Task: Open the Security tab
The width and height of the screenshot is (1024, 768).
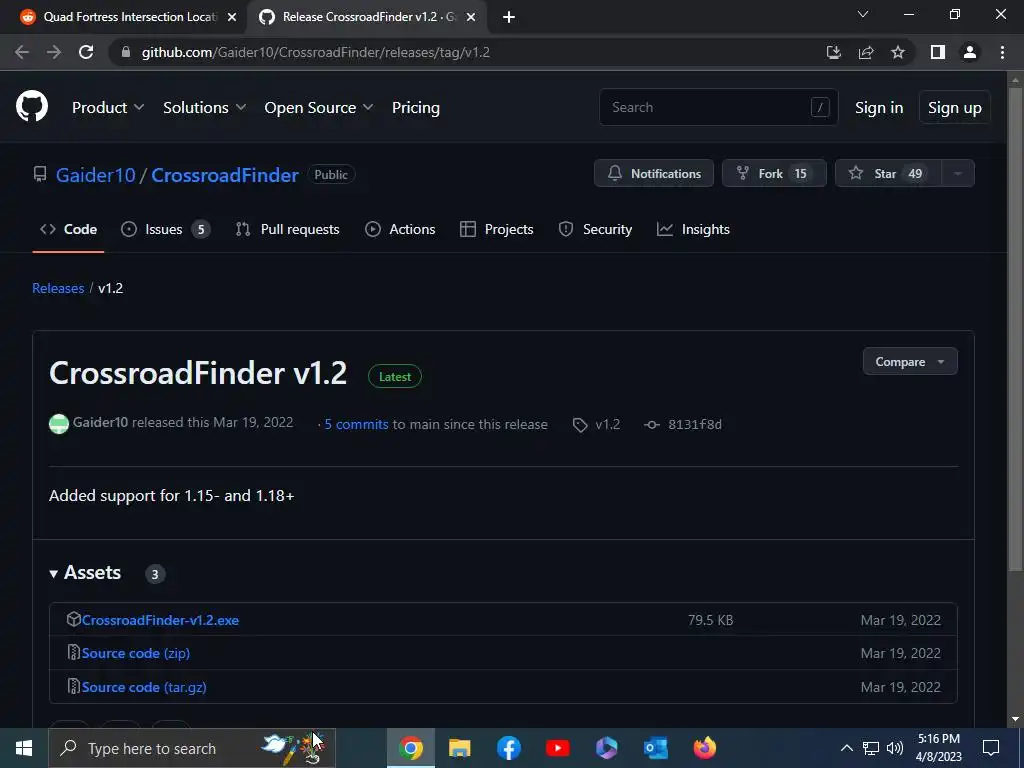Action: click(x=595, y=229)
